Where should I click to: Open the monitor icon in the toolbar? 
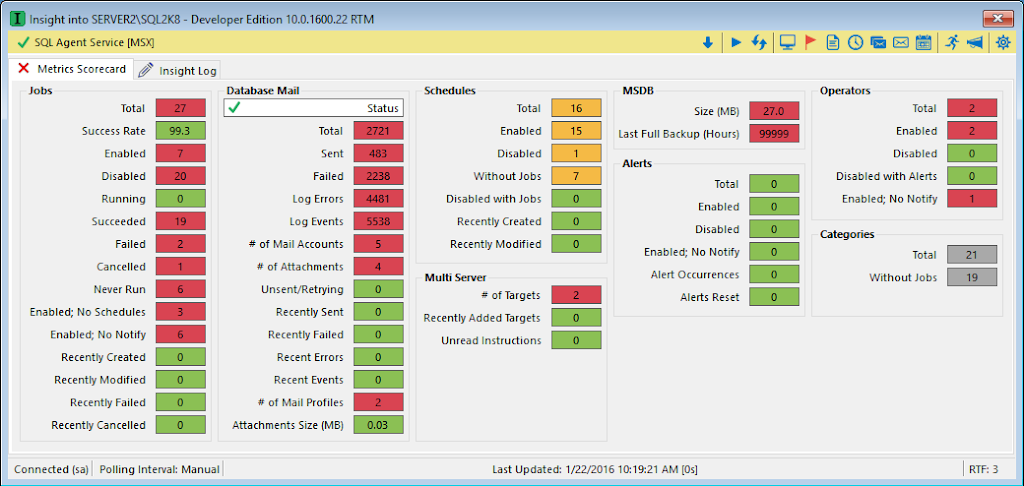(x=788, y=42)
